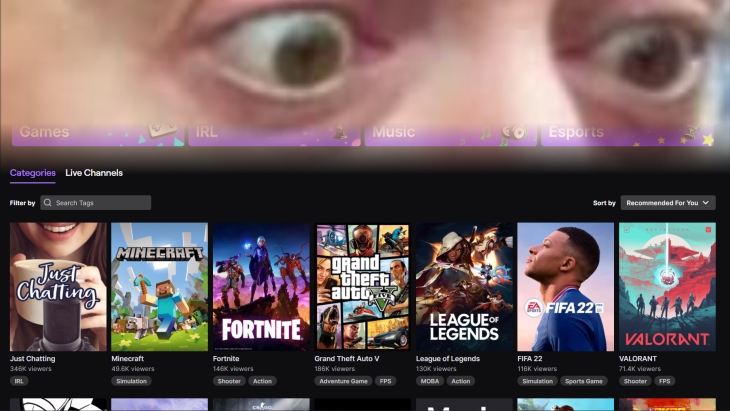
Task: Click the Fortnite title link
Action: point(226,358)
